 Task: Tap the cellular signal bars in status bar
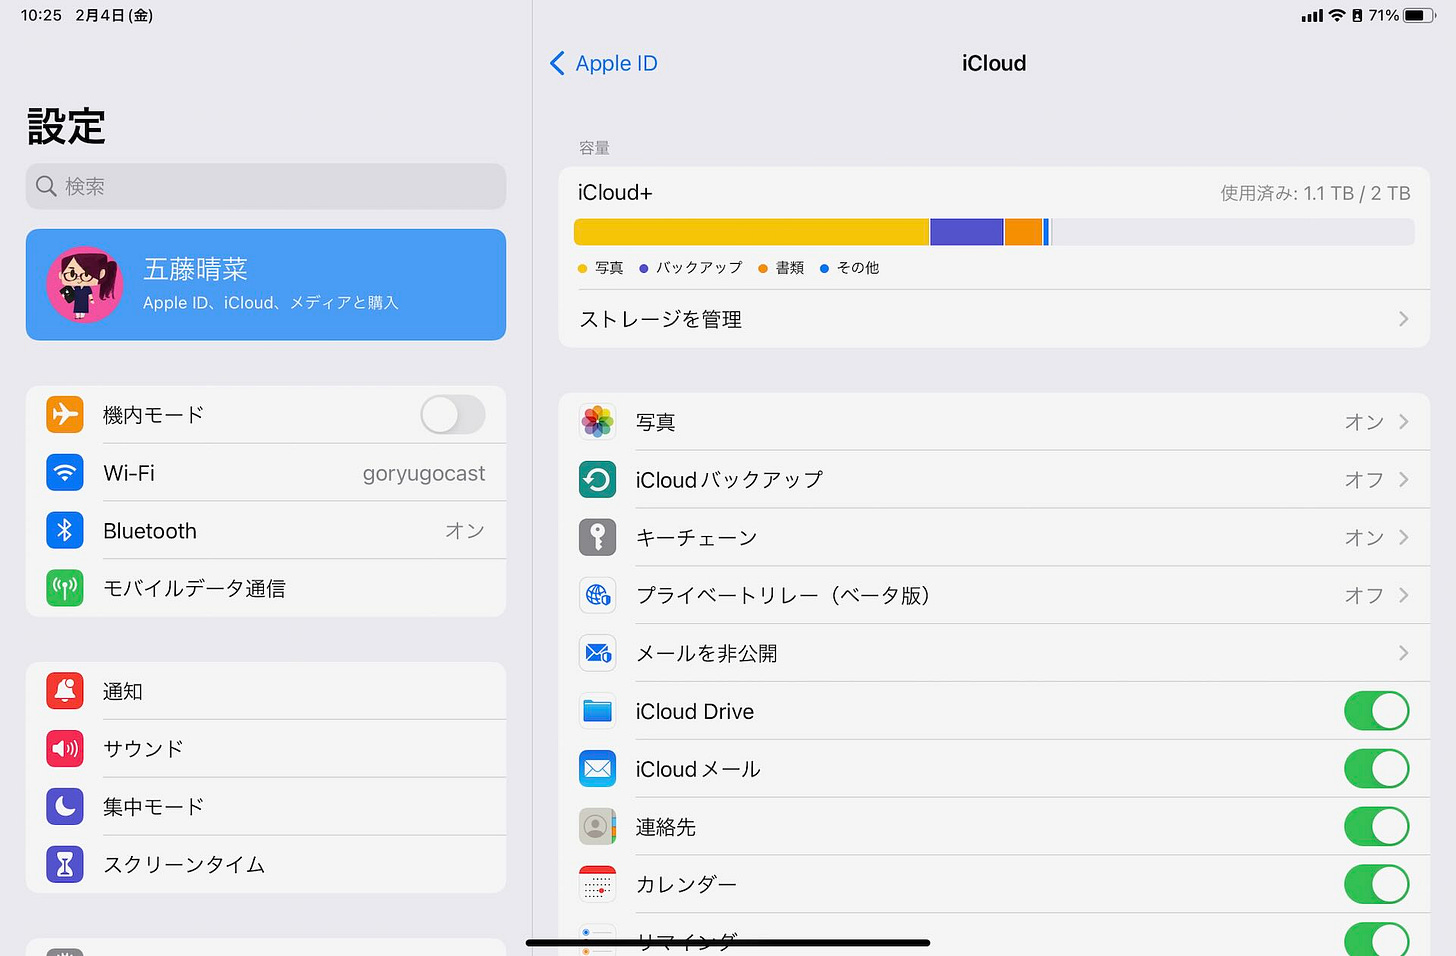pyautogui.click(x=1312, y=16)
